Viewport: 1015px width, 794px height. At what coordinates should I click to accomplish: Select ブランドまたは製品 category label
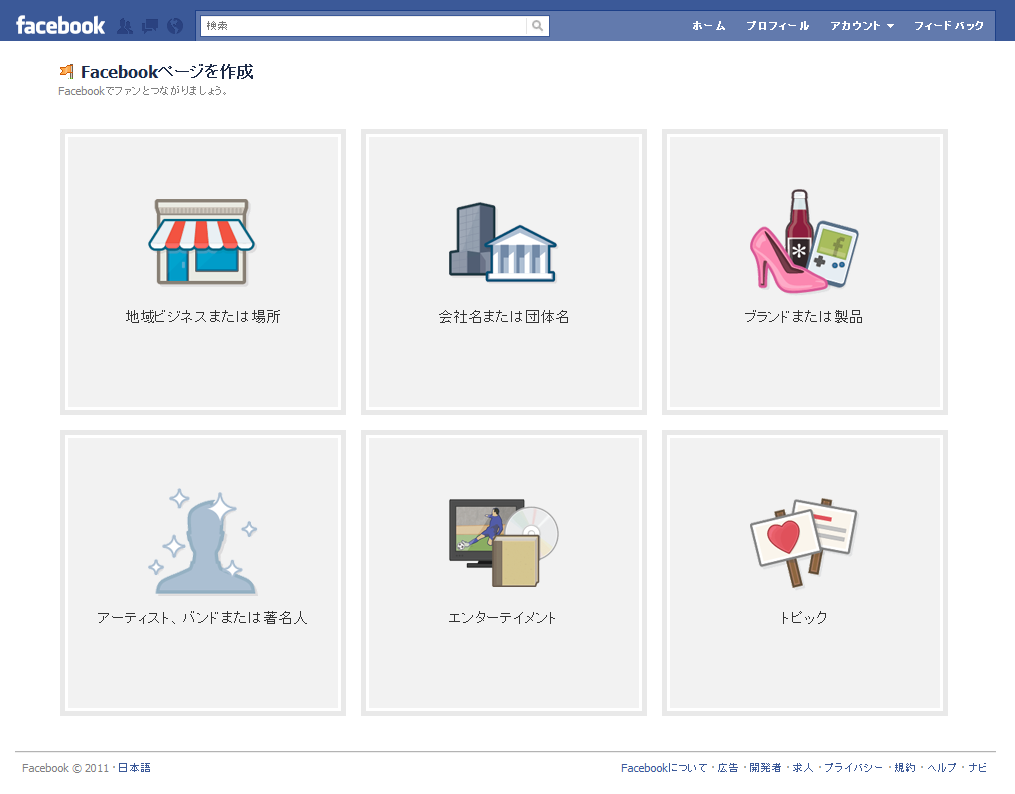tap(803, 316)
